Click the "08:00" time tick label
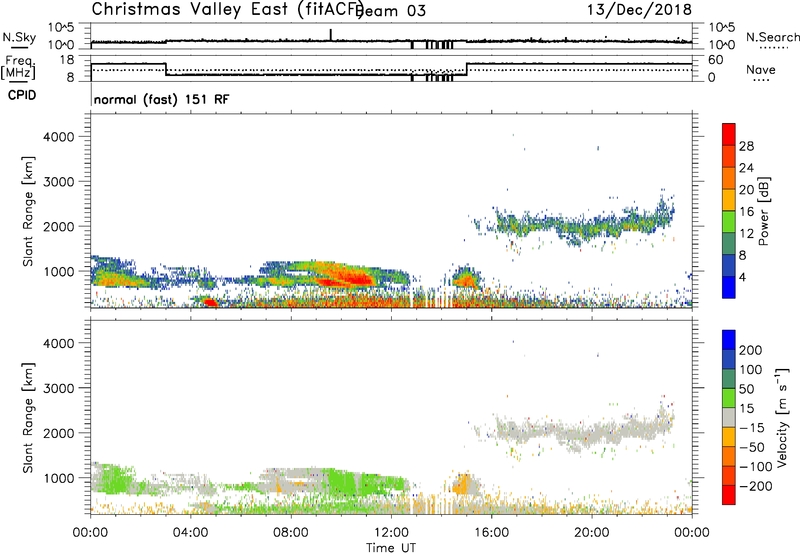Viewport: 800px width, 554px height. (x=291, y=533)
